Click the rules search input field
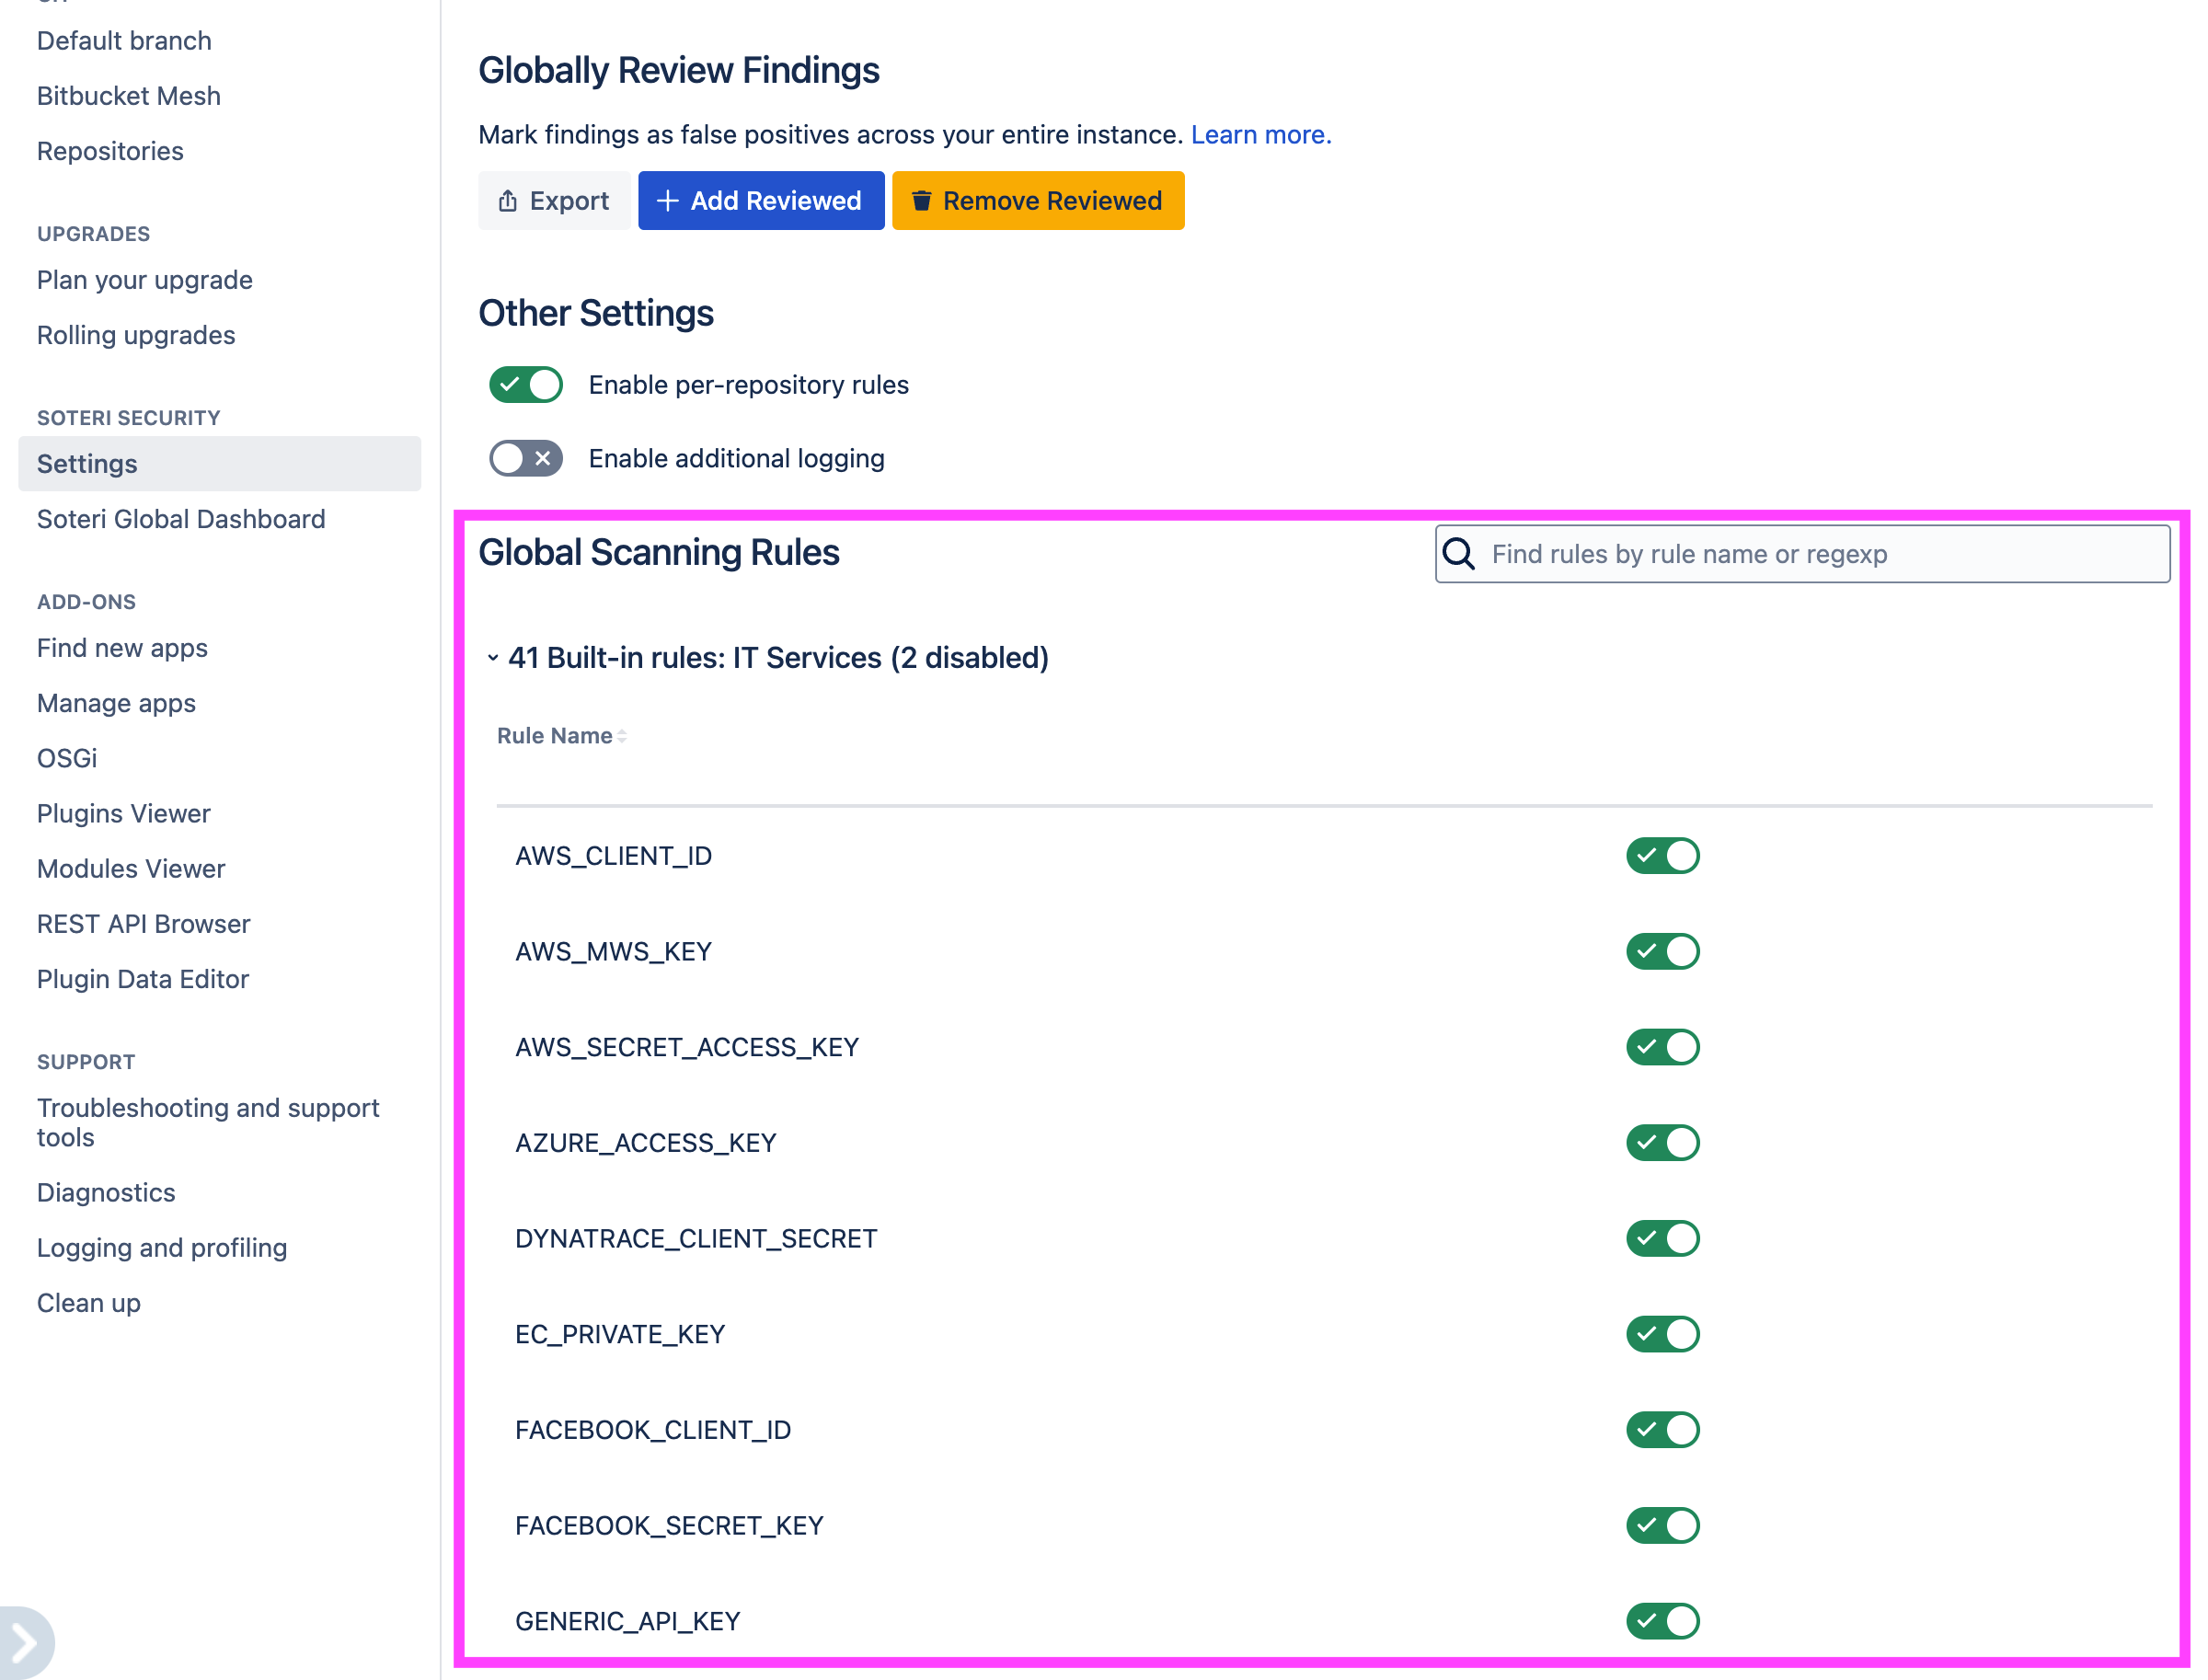 pyautogui.click(x=1800, y=553)
